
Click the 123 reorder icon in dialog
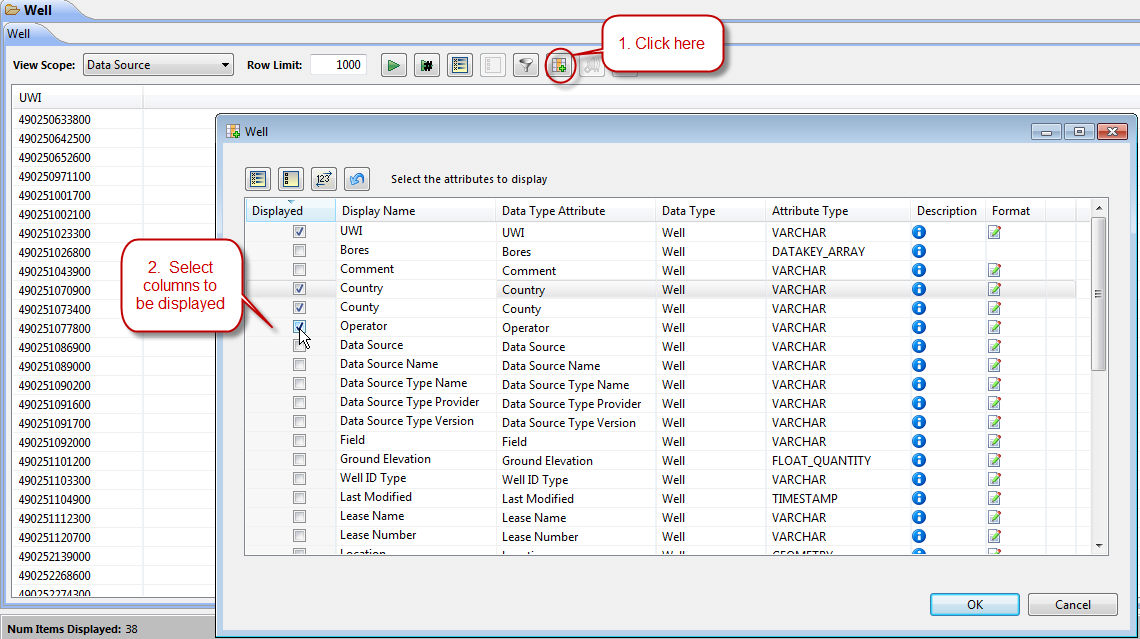pos(324,179)
